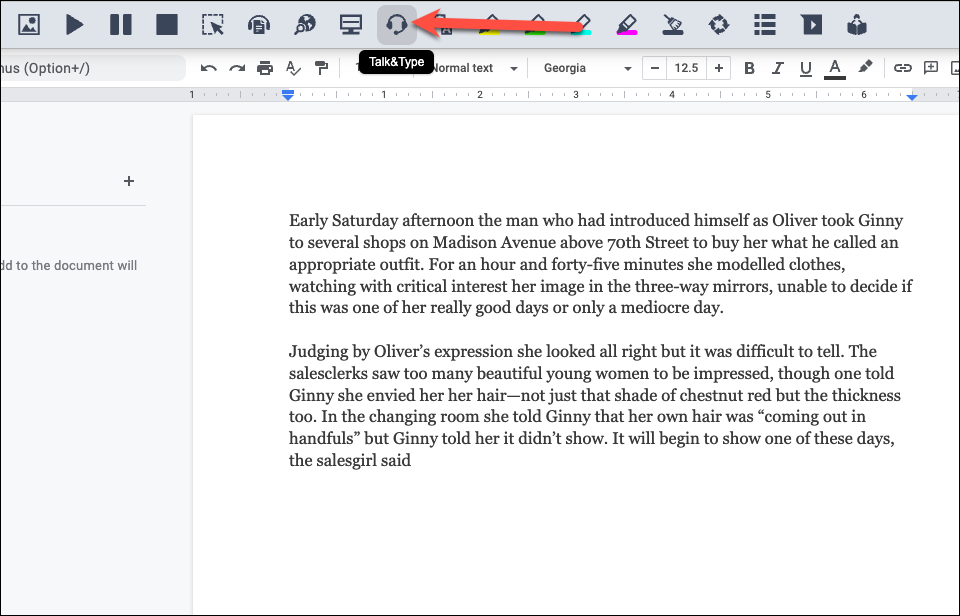
Task: Redo the last undone edit
Action: (237, 68)
